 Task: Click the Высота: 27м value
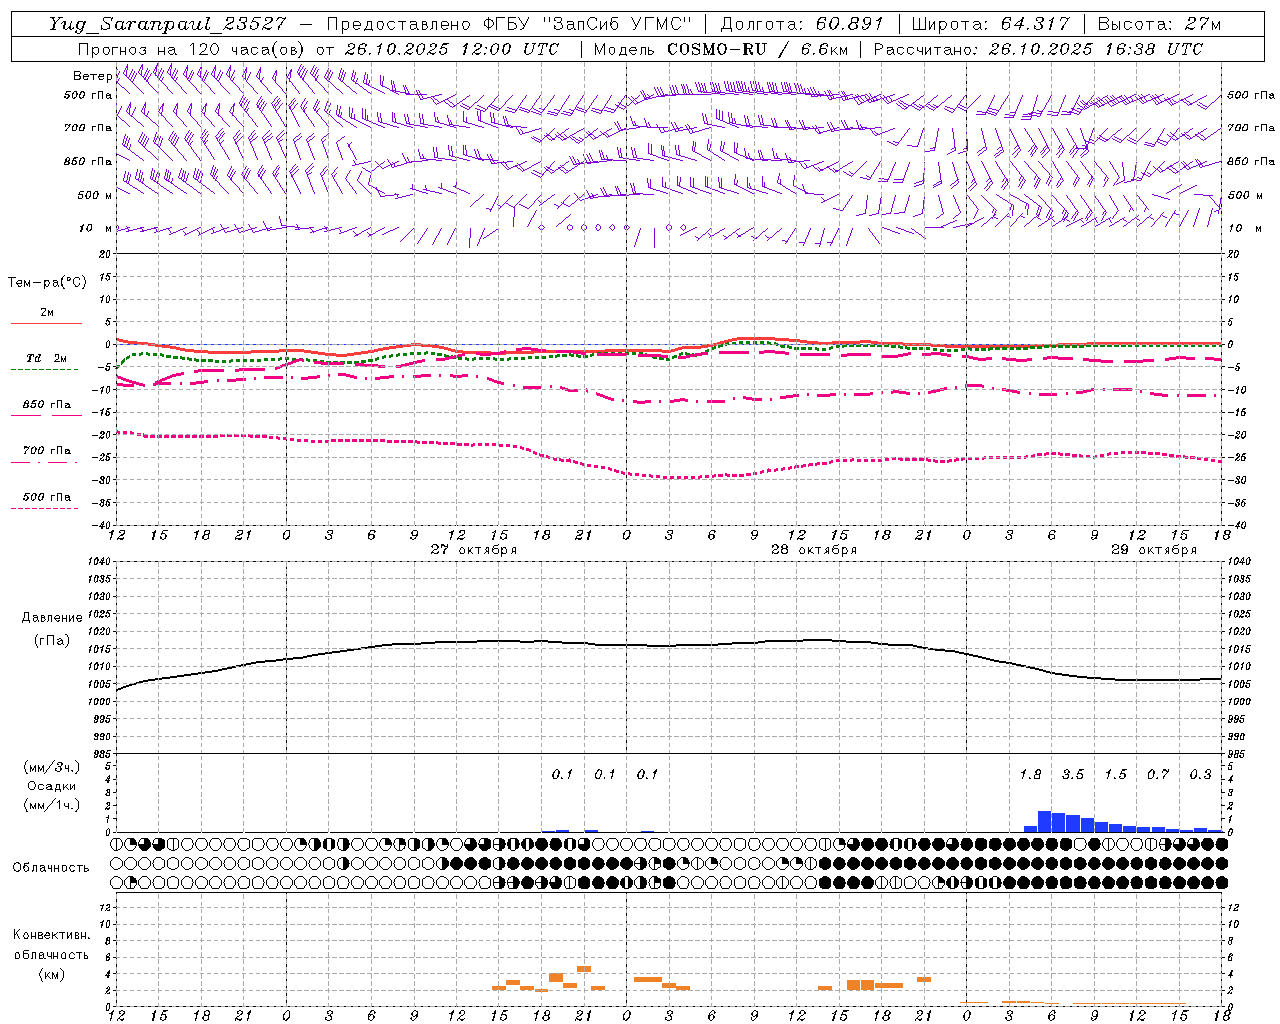1159,24
